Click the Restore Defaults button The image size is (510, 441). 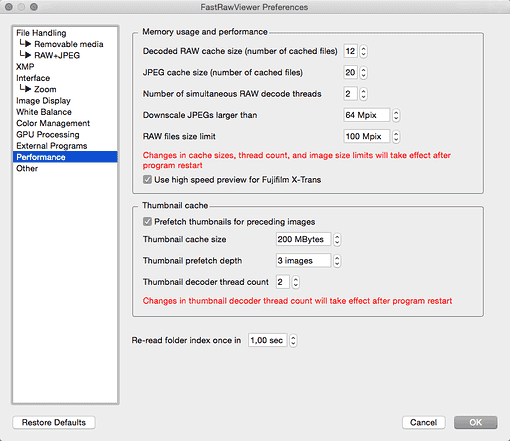click(x=54, y=422)
